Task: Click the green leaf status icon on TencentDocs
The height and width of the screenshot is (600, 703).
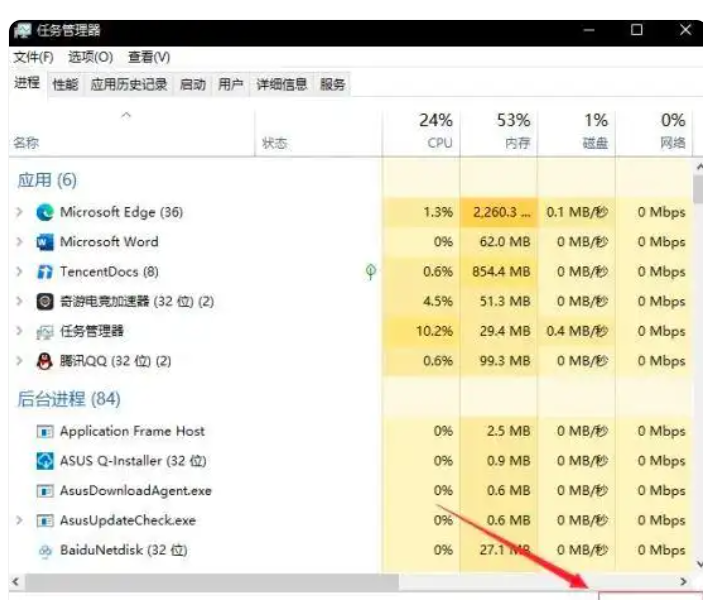Action: tap(370, 271)
